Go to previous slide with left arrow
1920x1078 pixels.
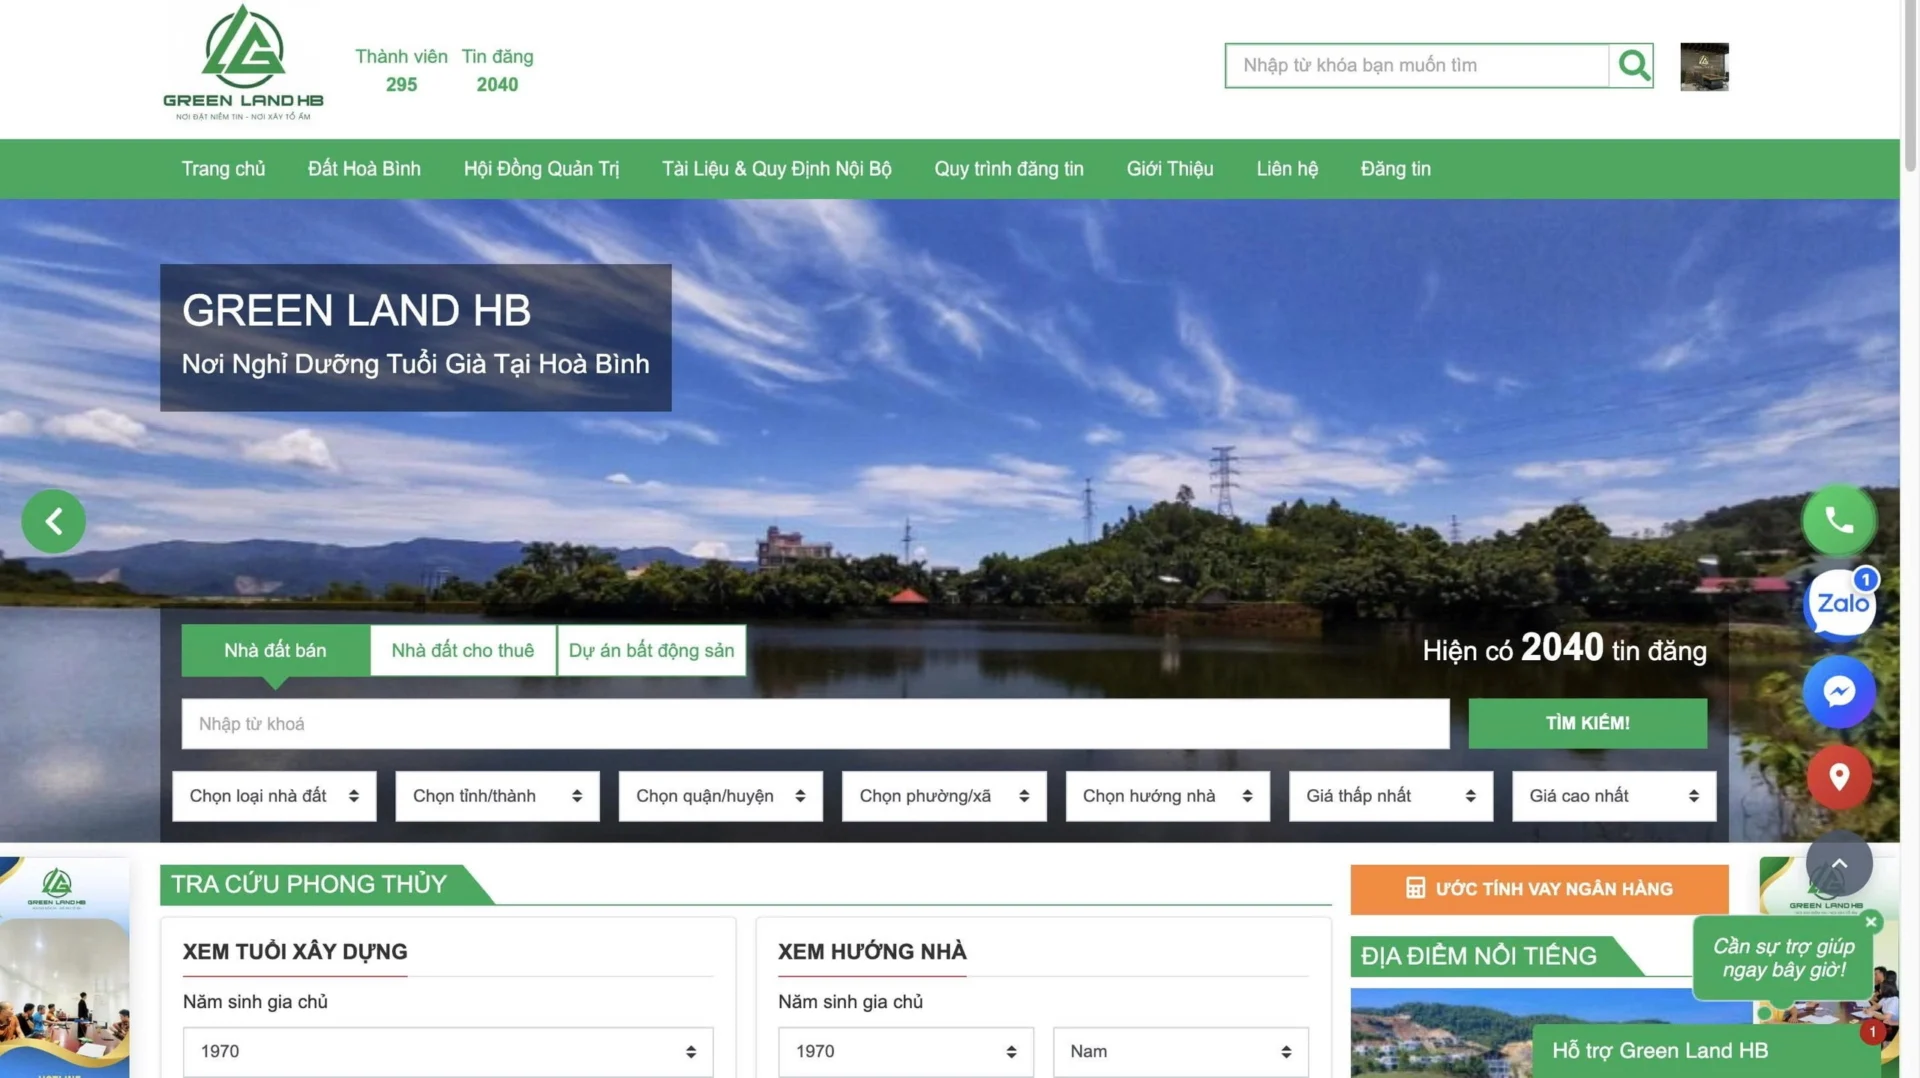(53, 521)
